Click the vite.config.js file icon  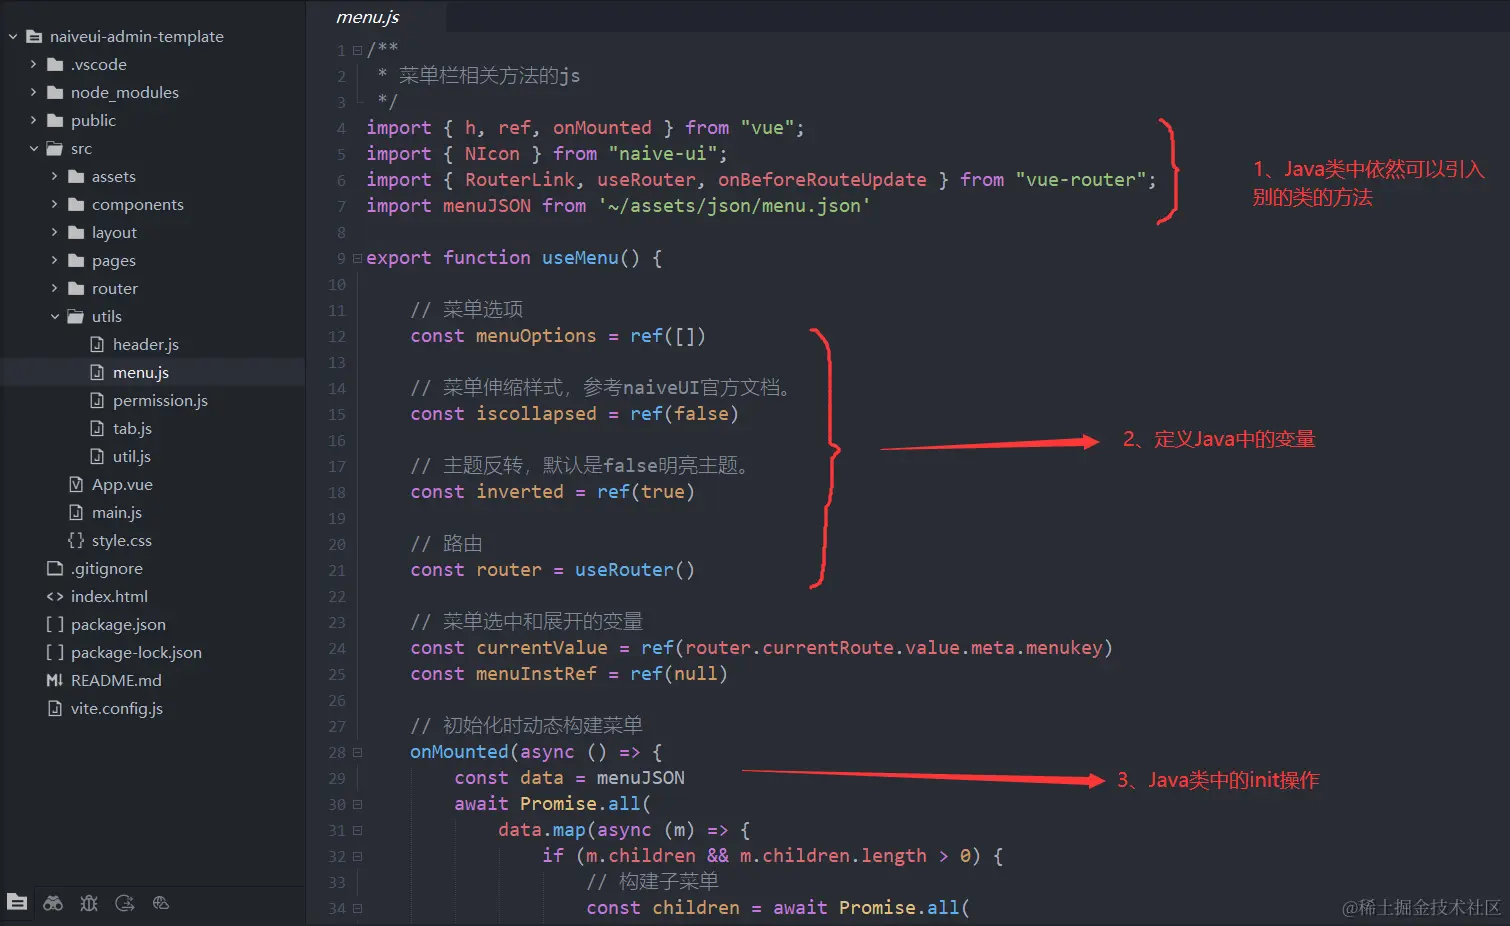[x=55, y=708]
